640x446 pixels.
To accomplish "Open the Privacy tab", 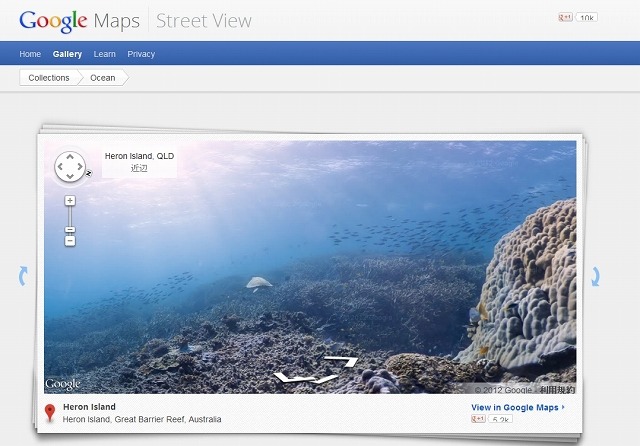I will 141,54.
